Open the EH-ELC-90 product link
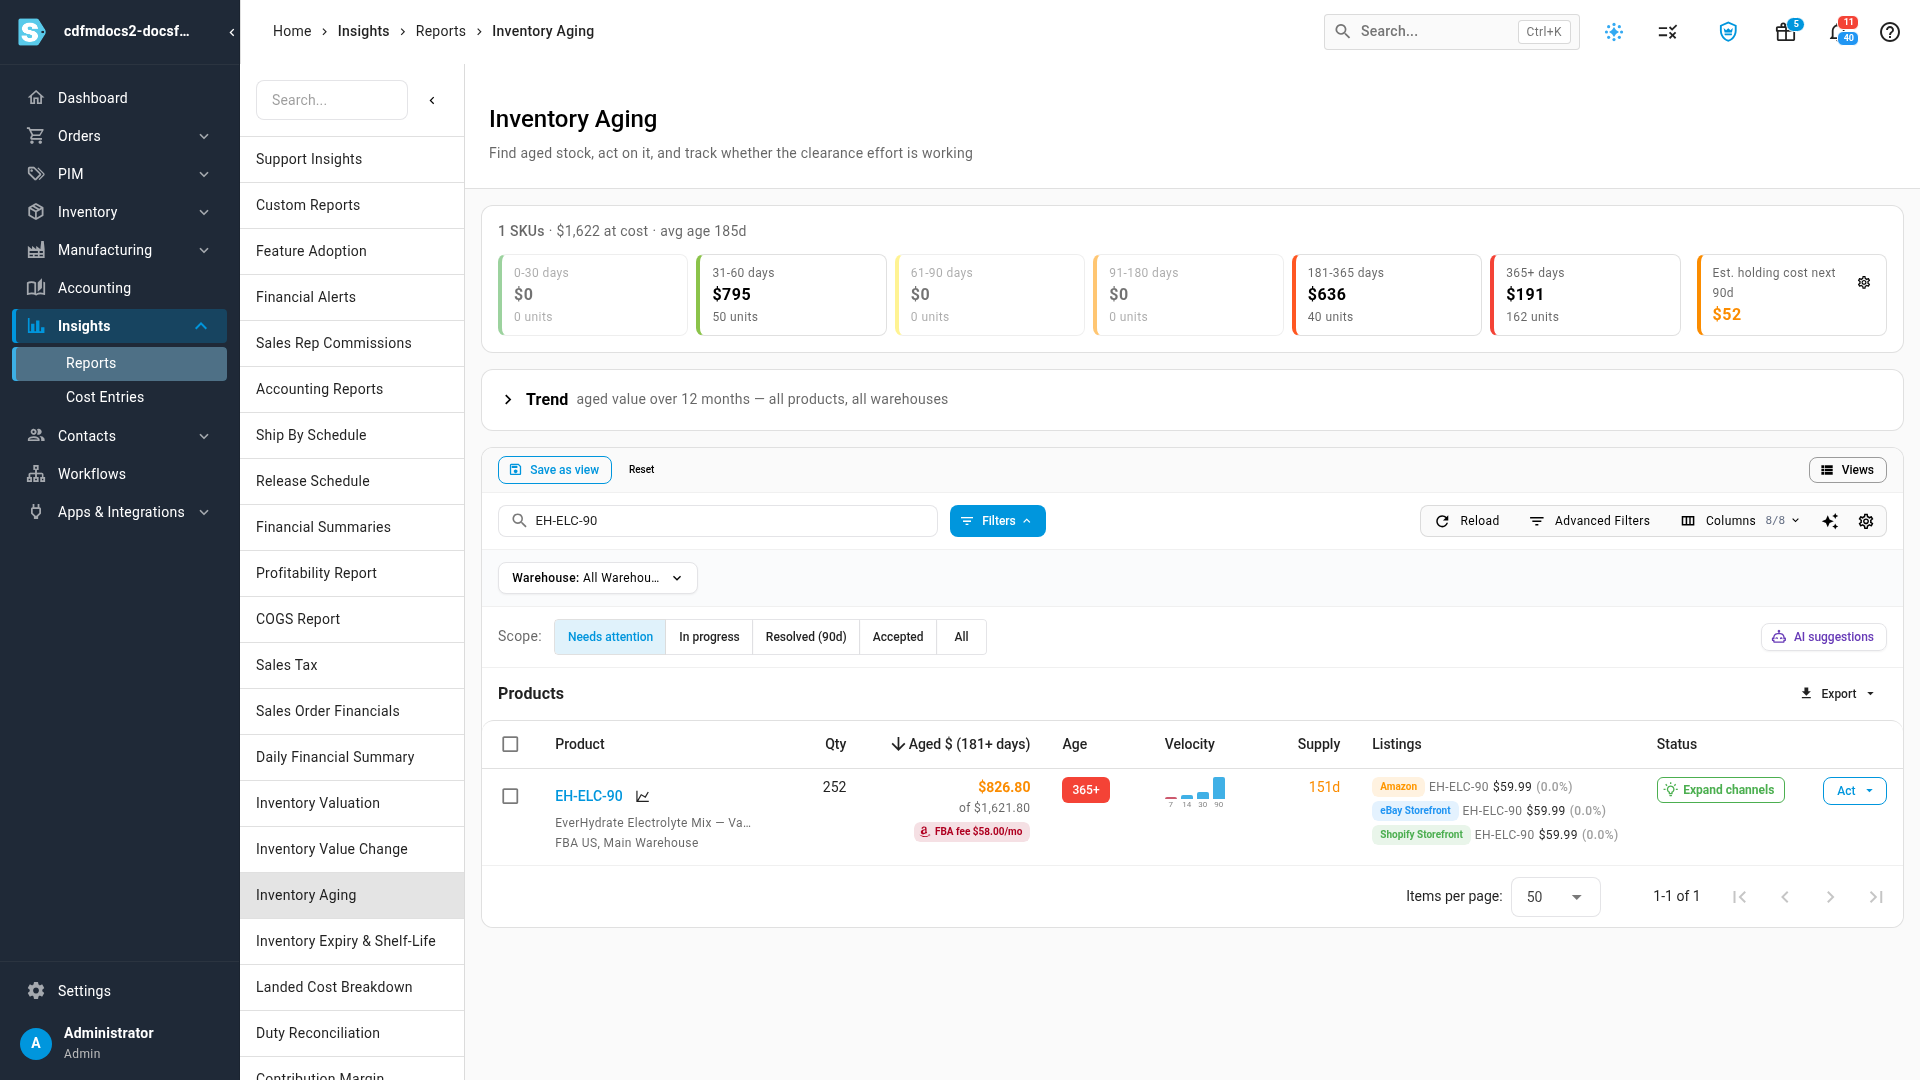Screen dimensions: 1920x1080 (x=589, y=796)
